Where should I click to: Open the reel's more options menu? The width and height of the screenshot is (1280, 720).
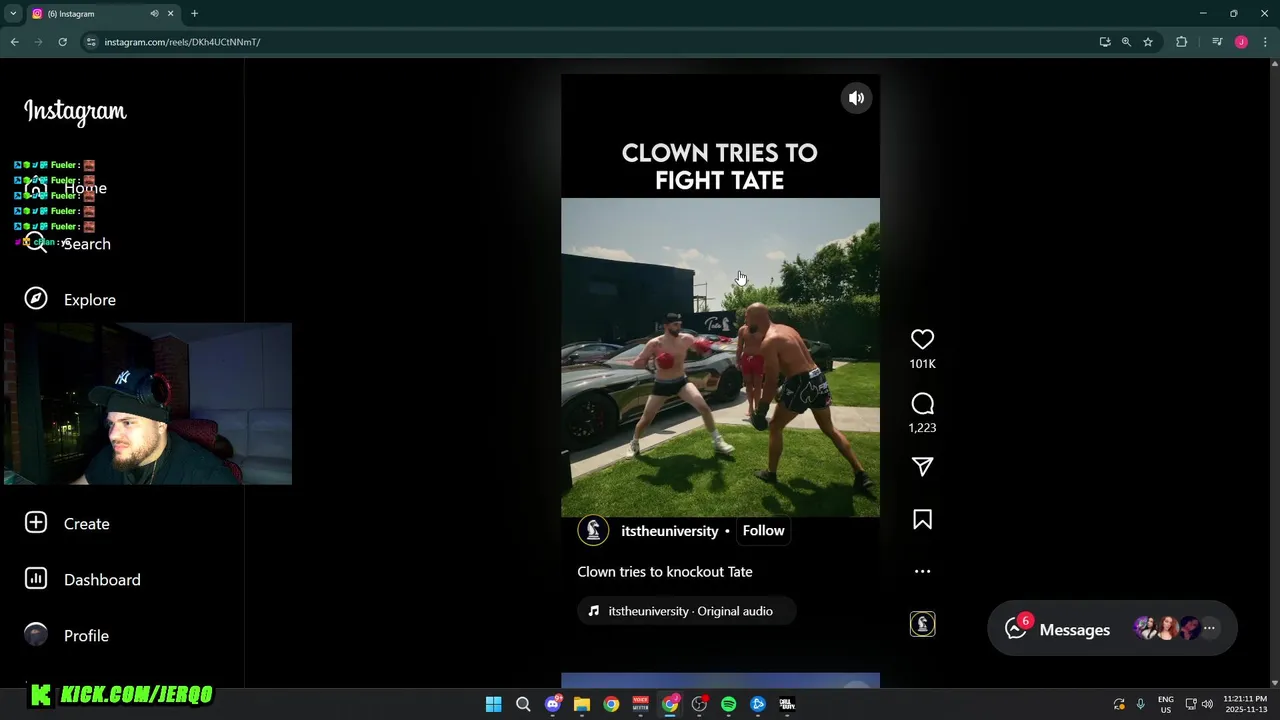pos(922,572)
